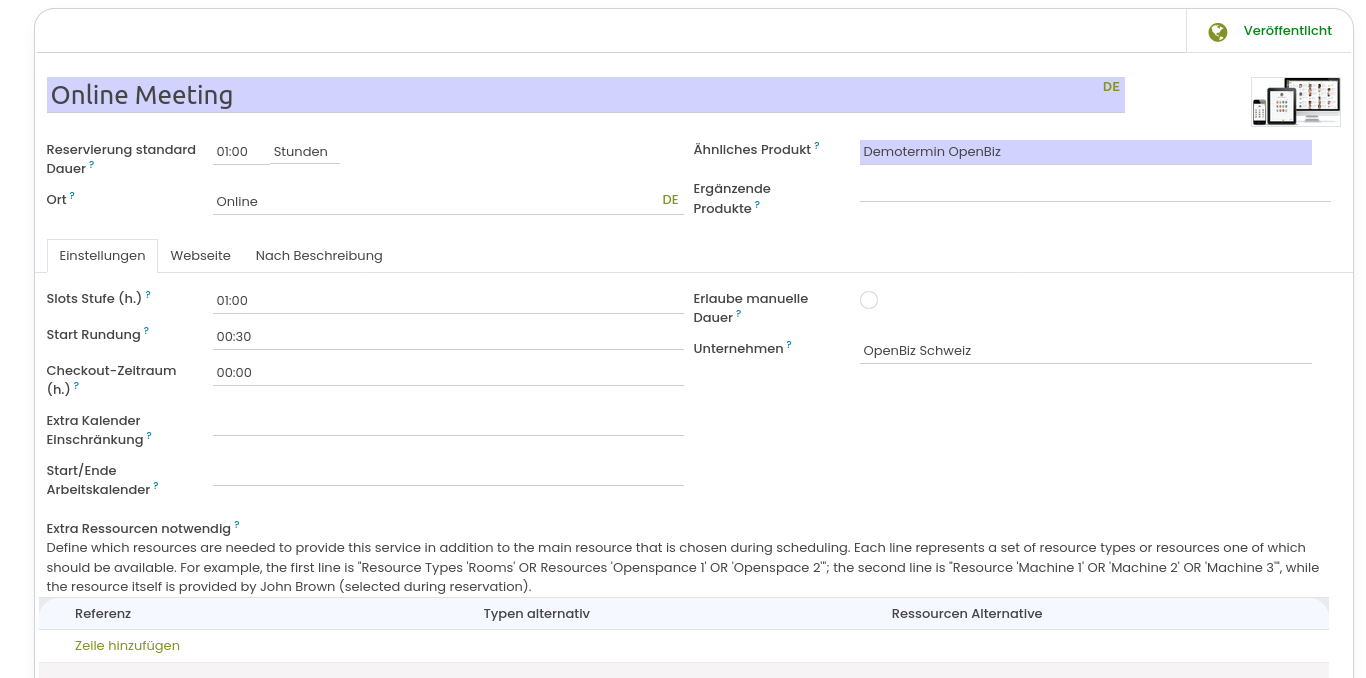Viewport: 1366px width, 678px height.
Task: Open the Unternehmen dropdown with OpenBiz Schweiz
Action: tap(1085, 351)
